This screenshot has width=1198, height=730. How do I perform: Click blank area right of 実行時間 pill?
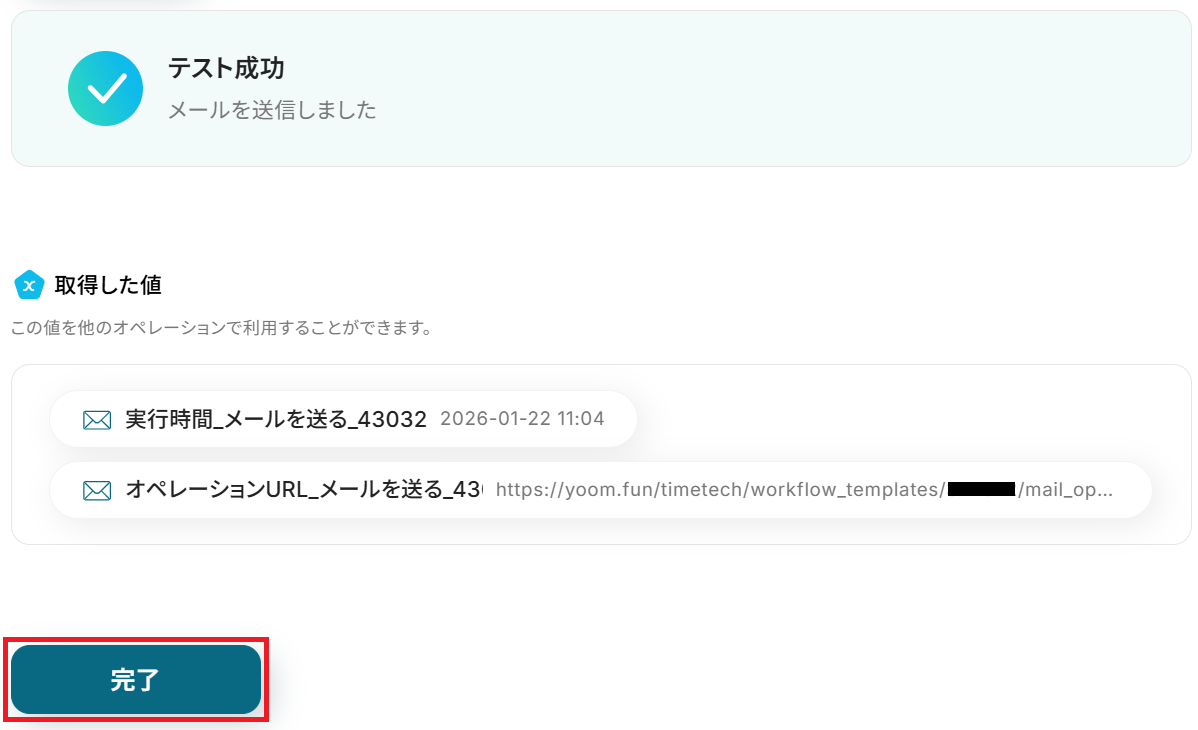pos(902,419)
